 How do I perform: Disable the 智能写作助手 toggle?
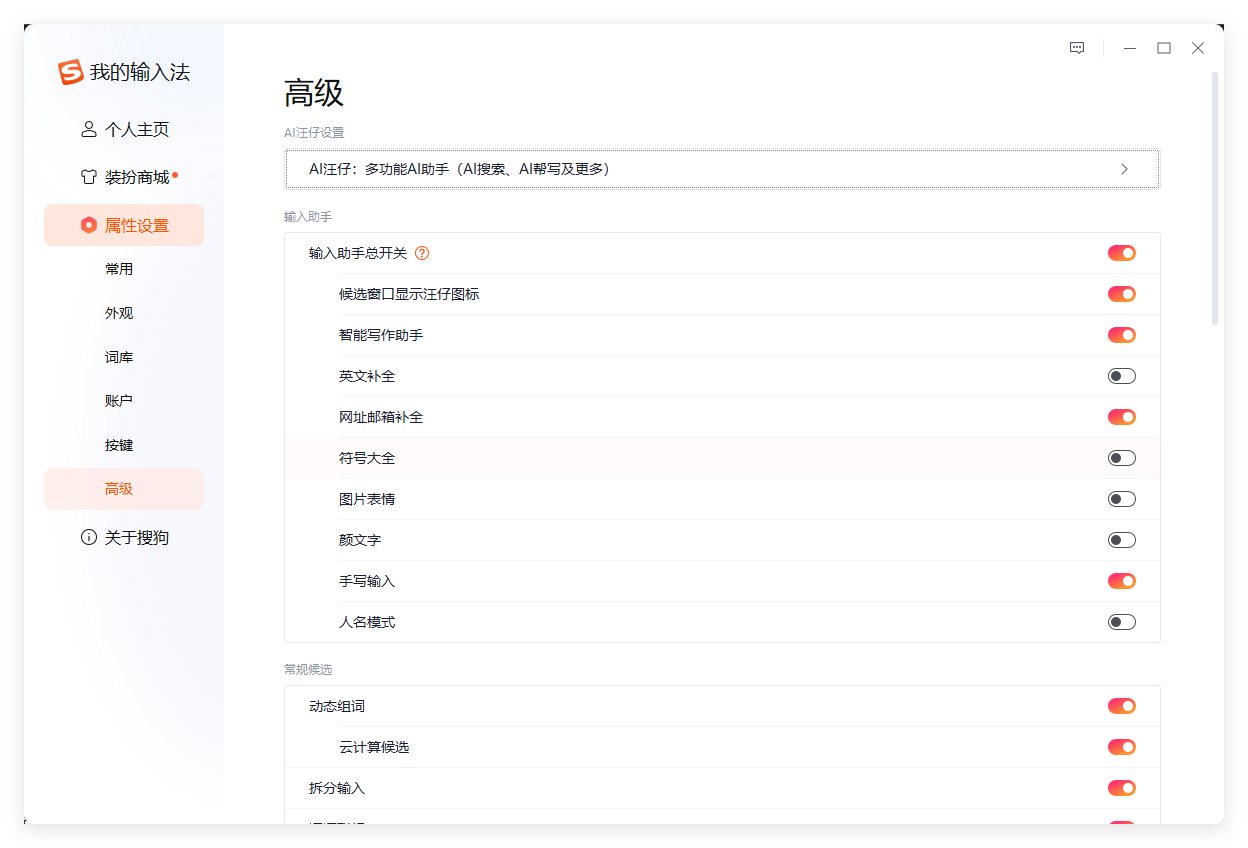pyautogui.click(x=1121, y=335)
